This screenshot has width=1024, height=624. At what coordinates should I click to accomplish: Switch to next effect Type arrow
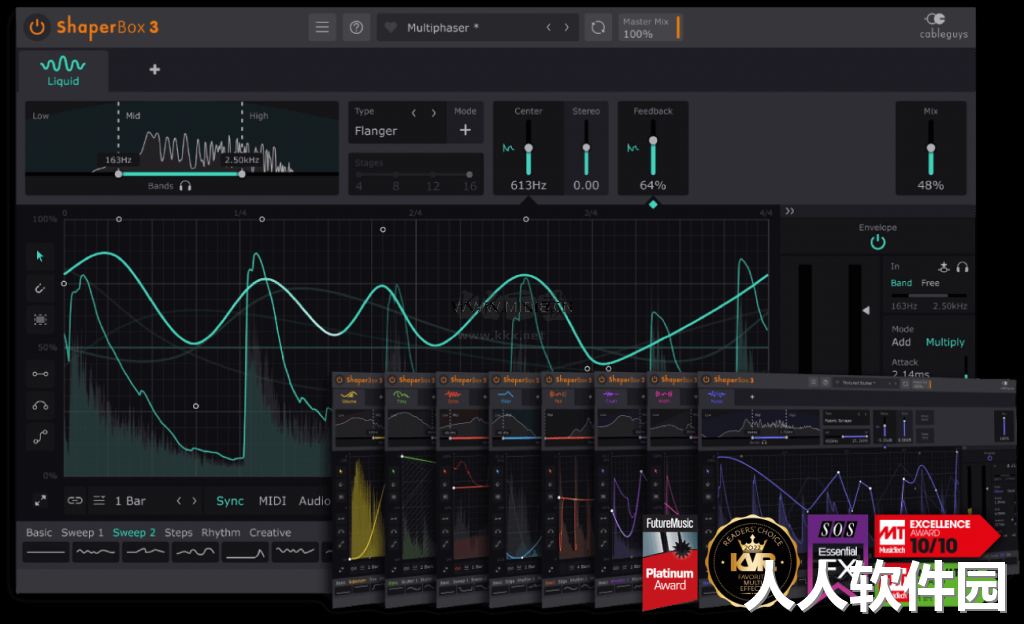point(433,113)
